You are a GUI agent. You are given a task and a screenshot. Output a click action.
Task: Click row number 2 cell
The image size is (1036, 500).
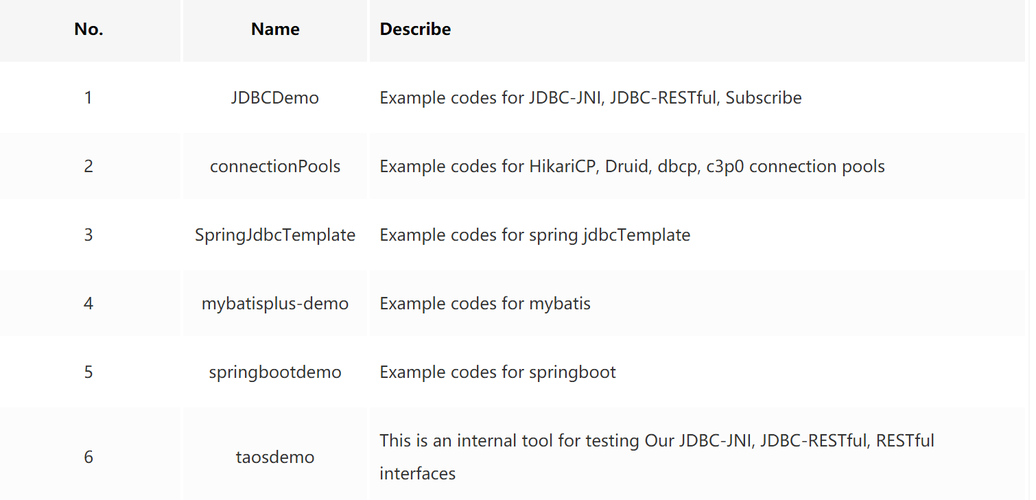(x=89, y=166)
